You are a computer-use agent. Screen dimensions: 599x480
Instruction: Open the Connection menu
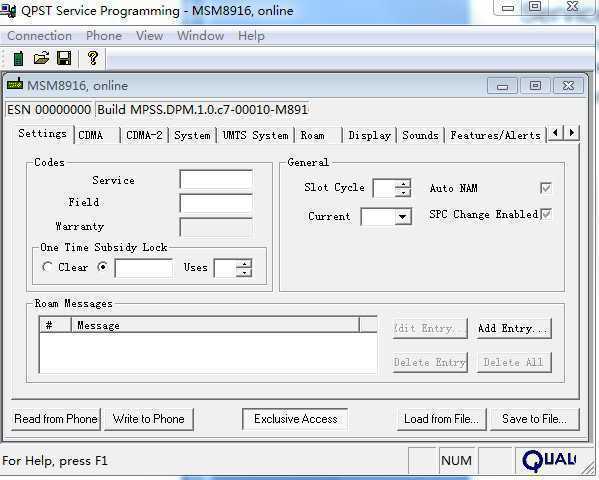coord(39,36)
